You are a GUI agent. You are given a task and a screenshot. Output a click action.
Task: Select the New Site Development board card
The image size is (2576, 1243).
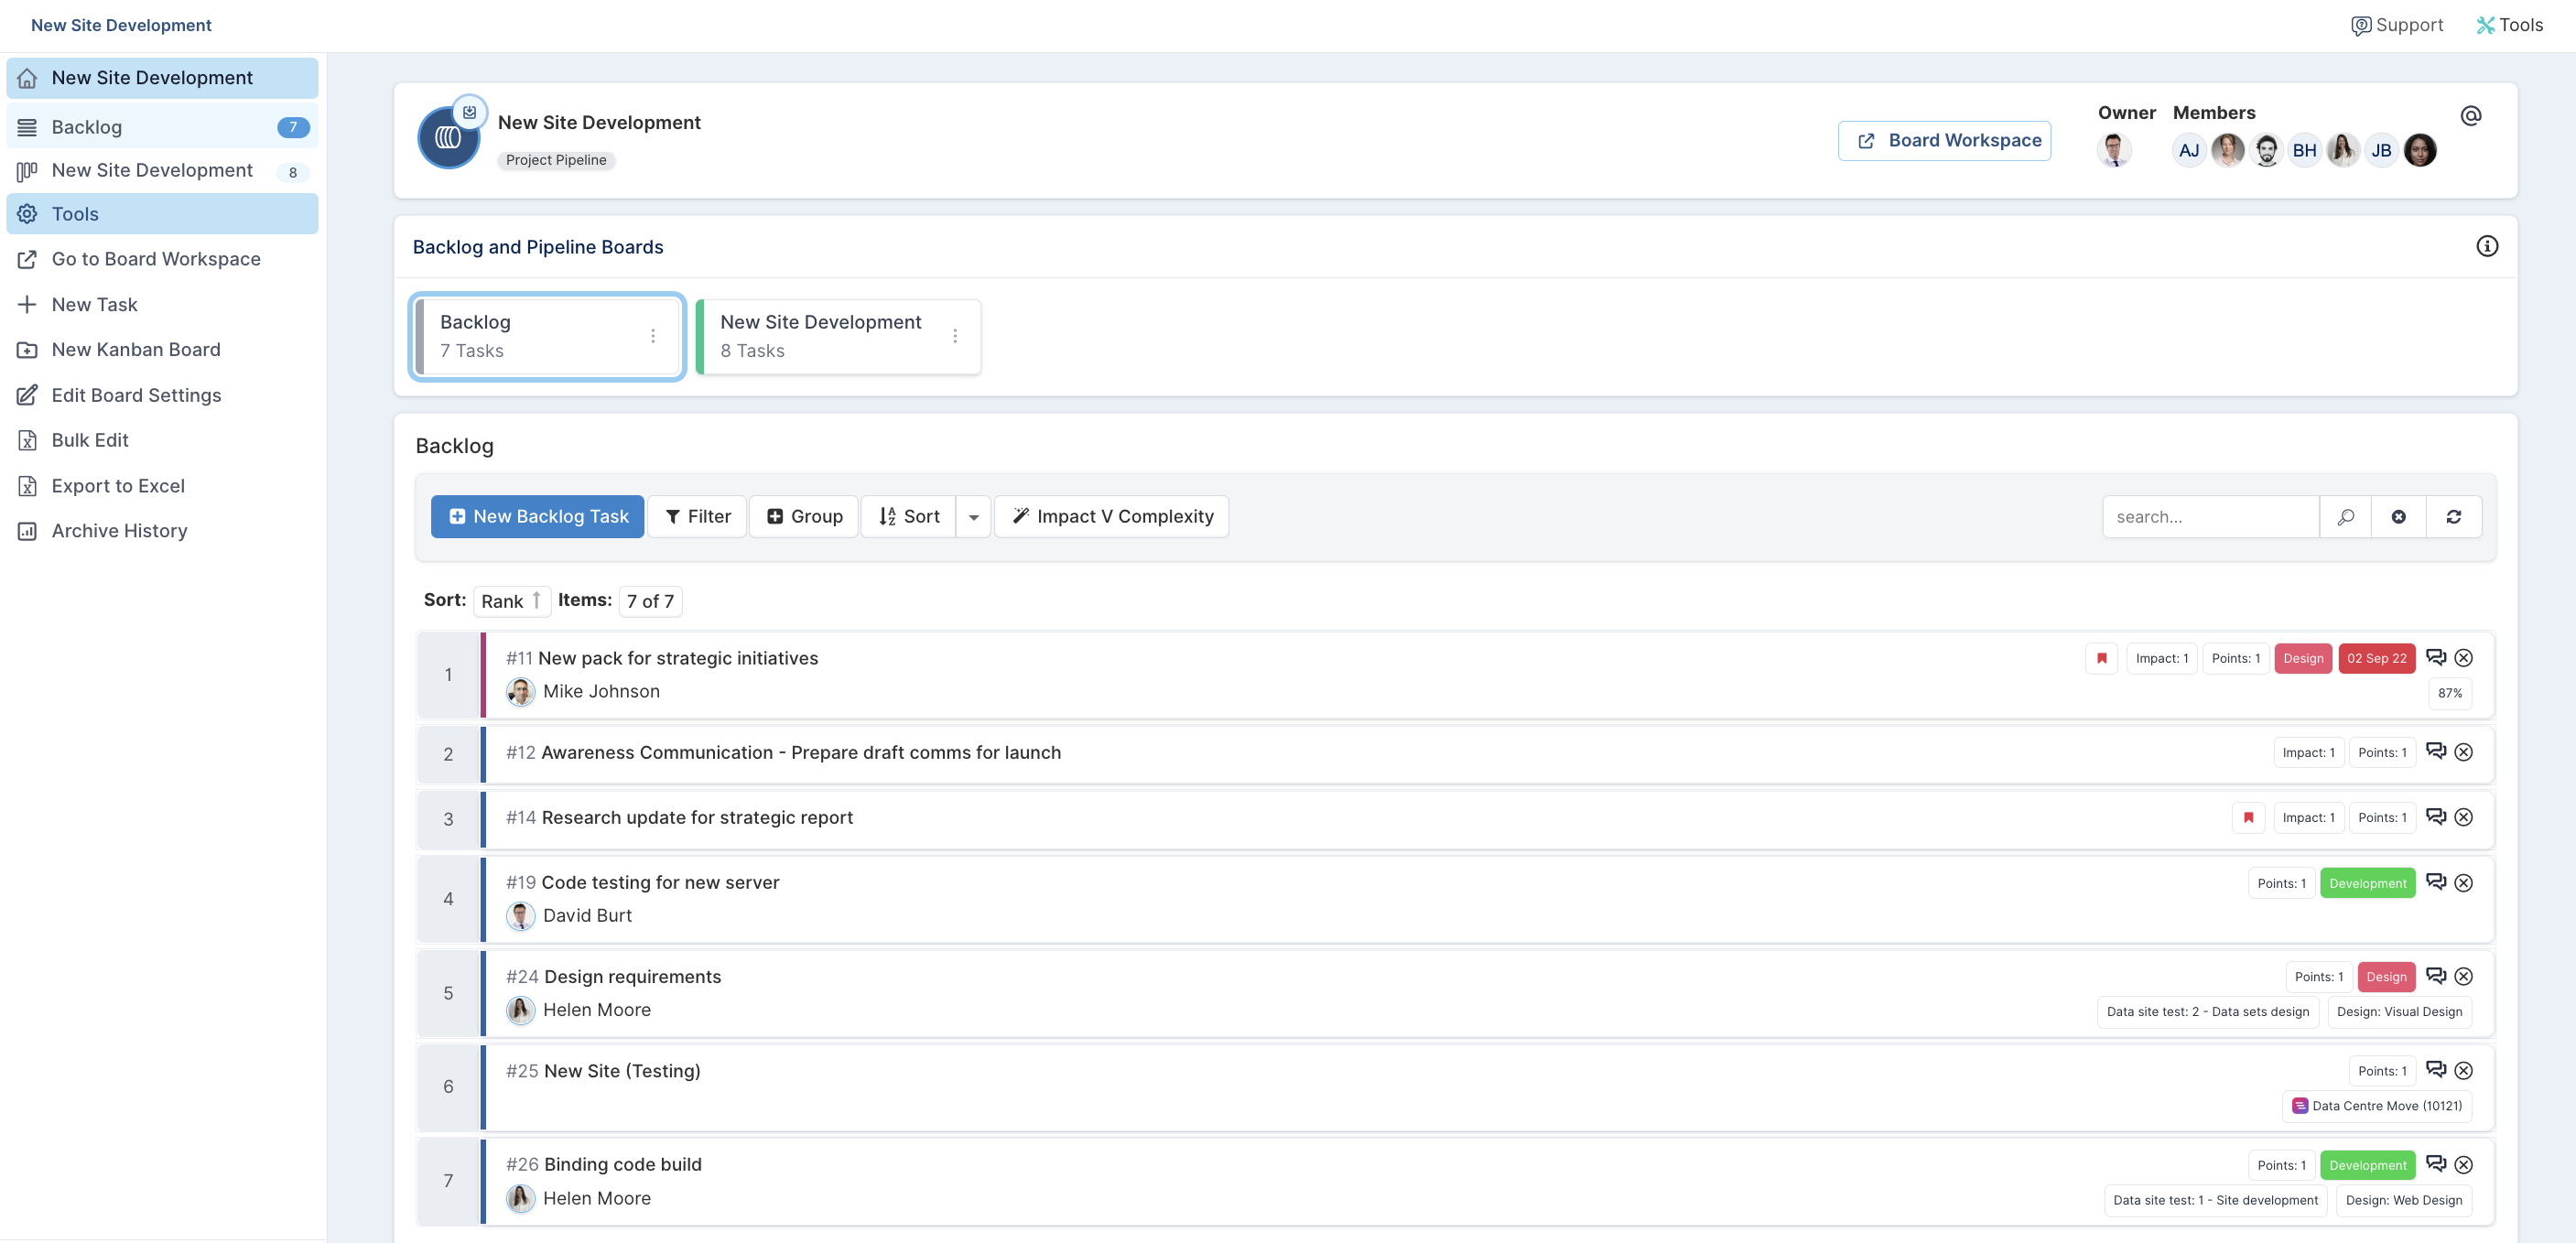pos(838,336)
